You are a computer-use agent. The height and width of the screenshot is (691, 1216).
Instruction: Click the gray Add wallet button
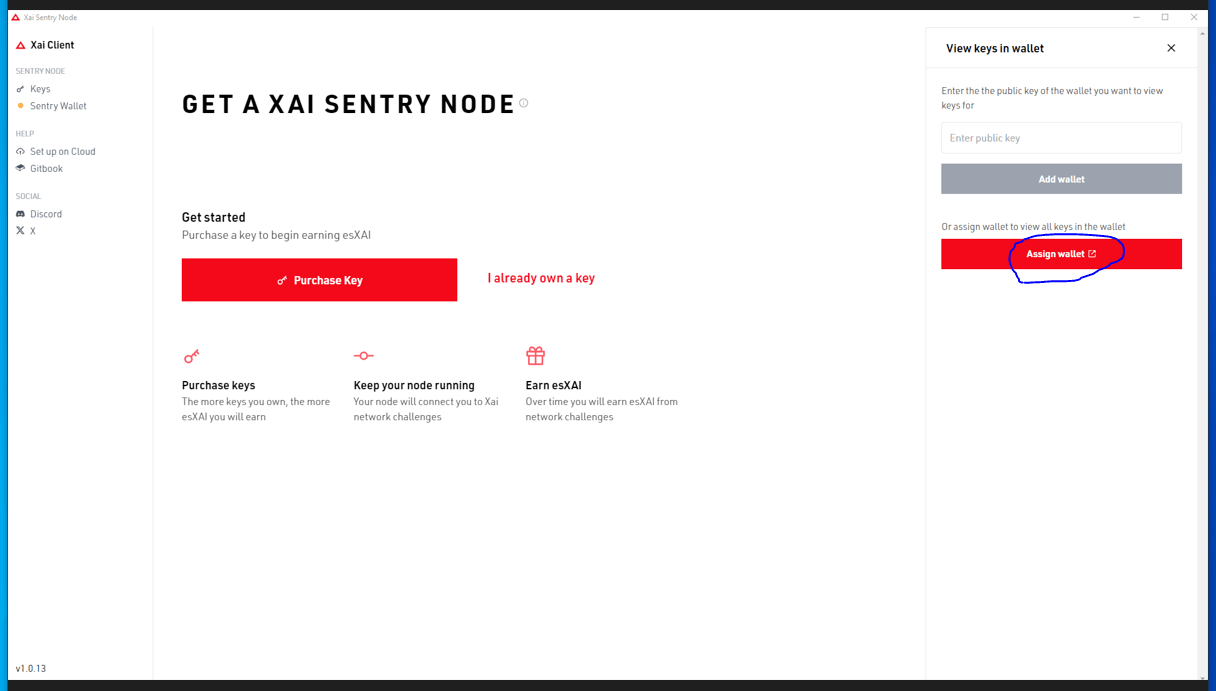(x=1061, y=179)
